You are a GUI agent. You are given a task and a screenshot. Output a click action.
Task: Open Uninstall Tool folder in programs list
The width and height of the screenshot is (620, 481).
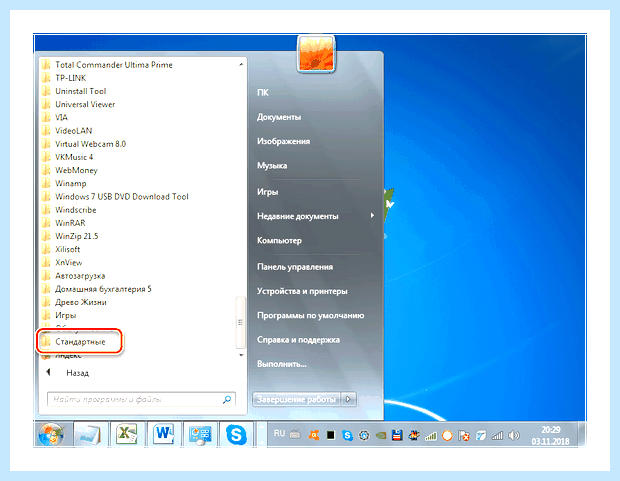(80, 91)
